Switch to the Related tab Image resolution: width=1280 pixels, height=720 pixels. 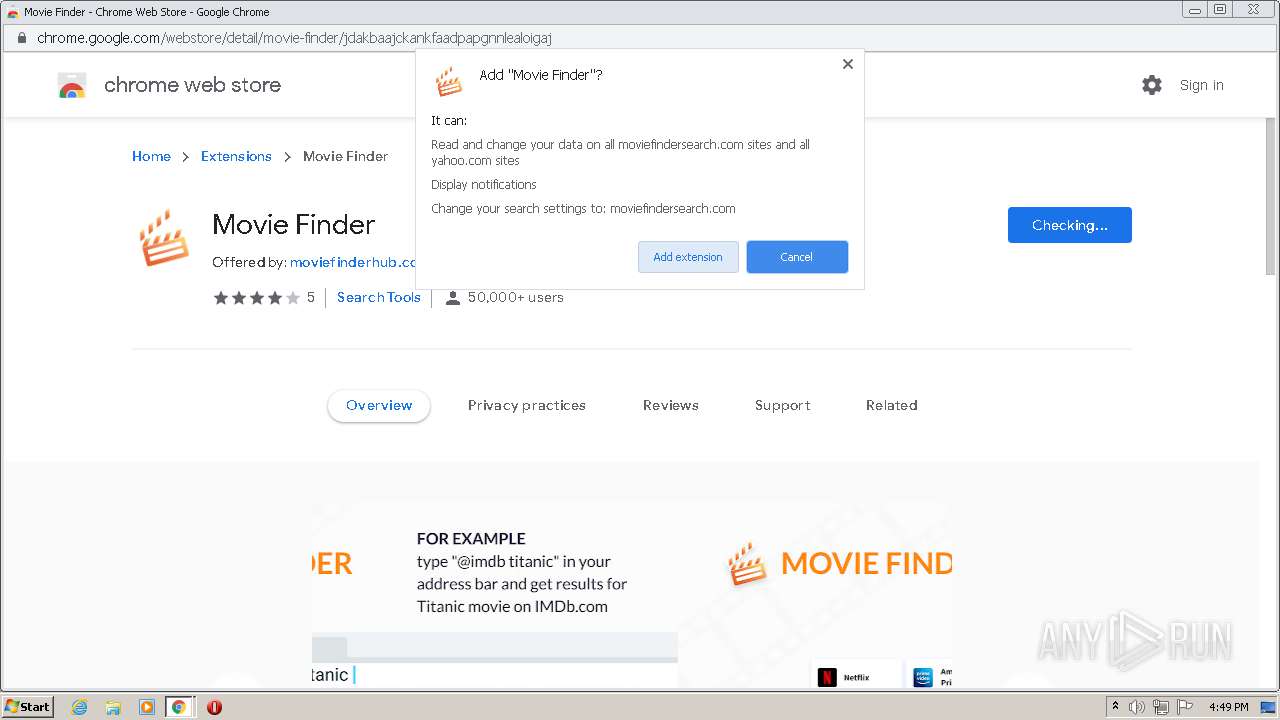892,405
